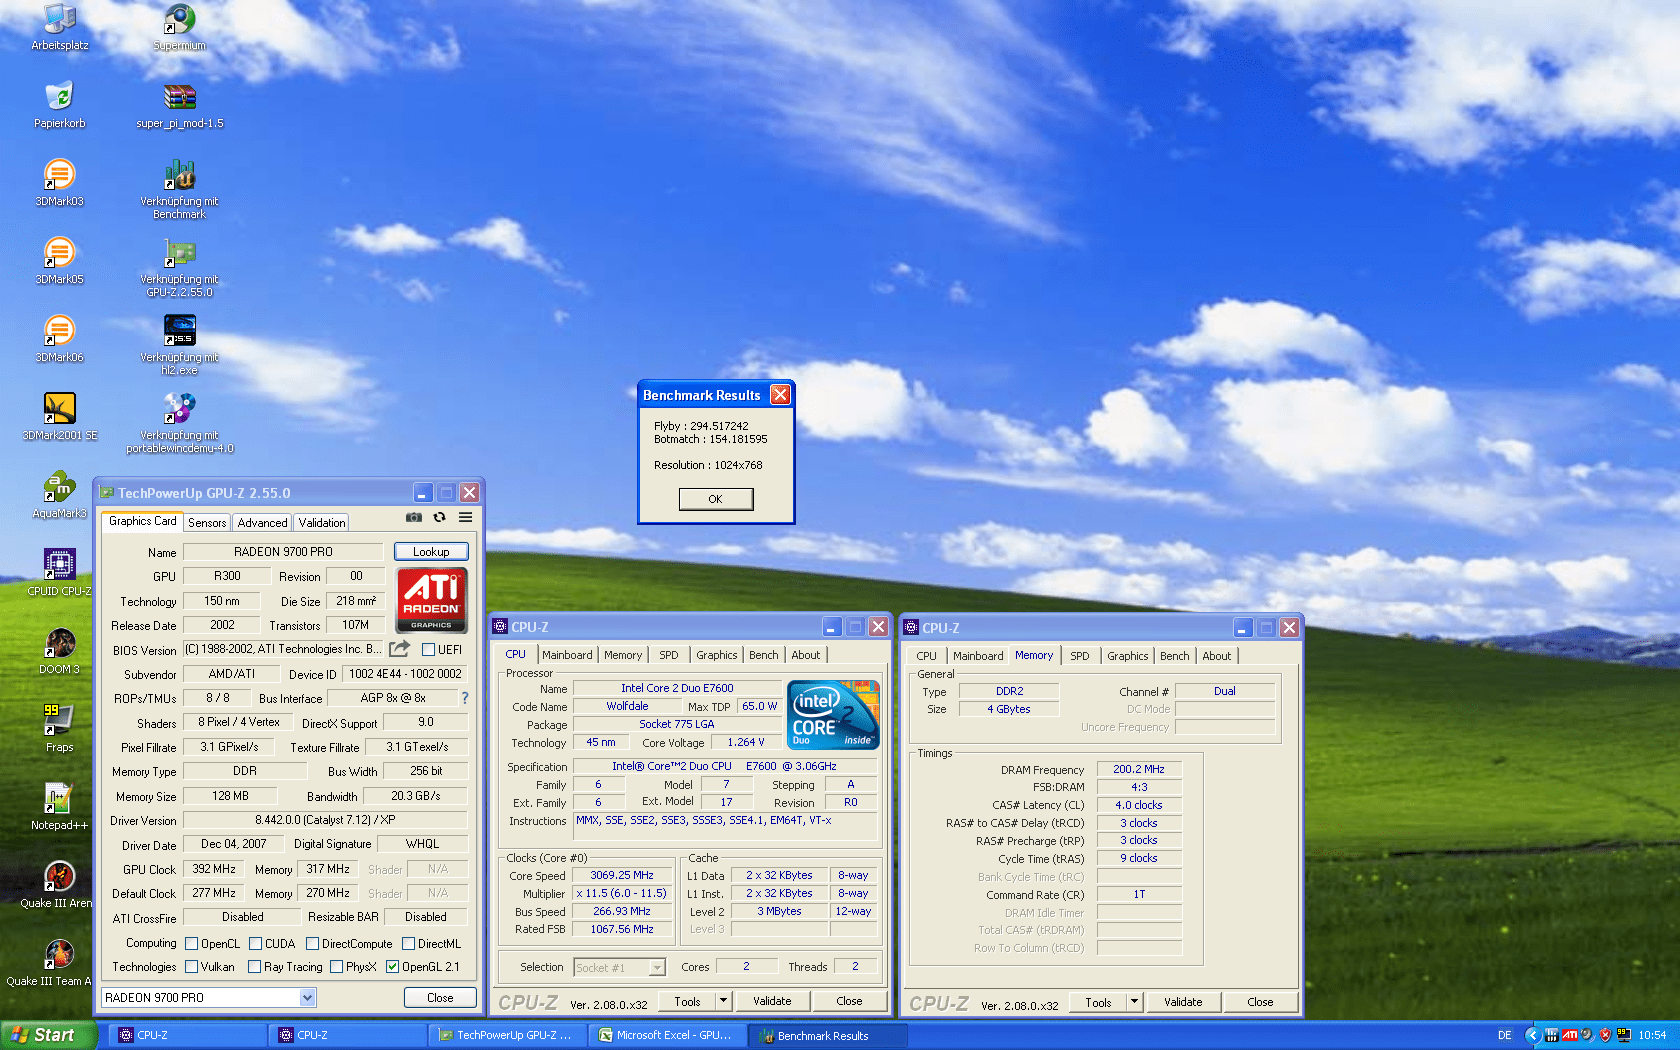This screenshot has width=1680, height=1050.
Task: Open the Arbeitsplatz desktop icon
Action: [60, 27]
